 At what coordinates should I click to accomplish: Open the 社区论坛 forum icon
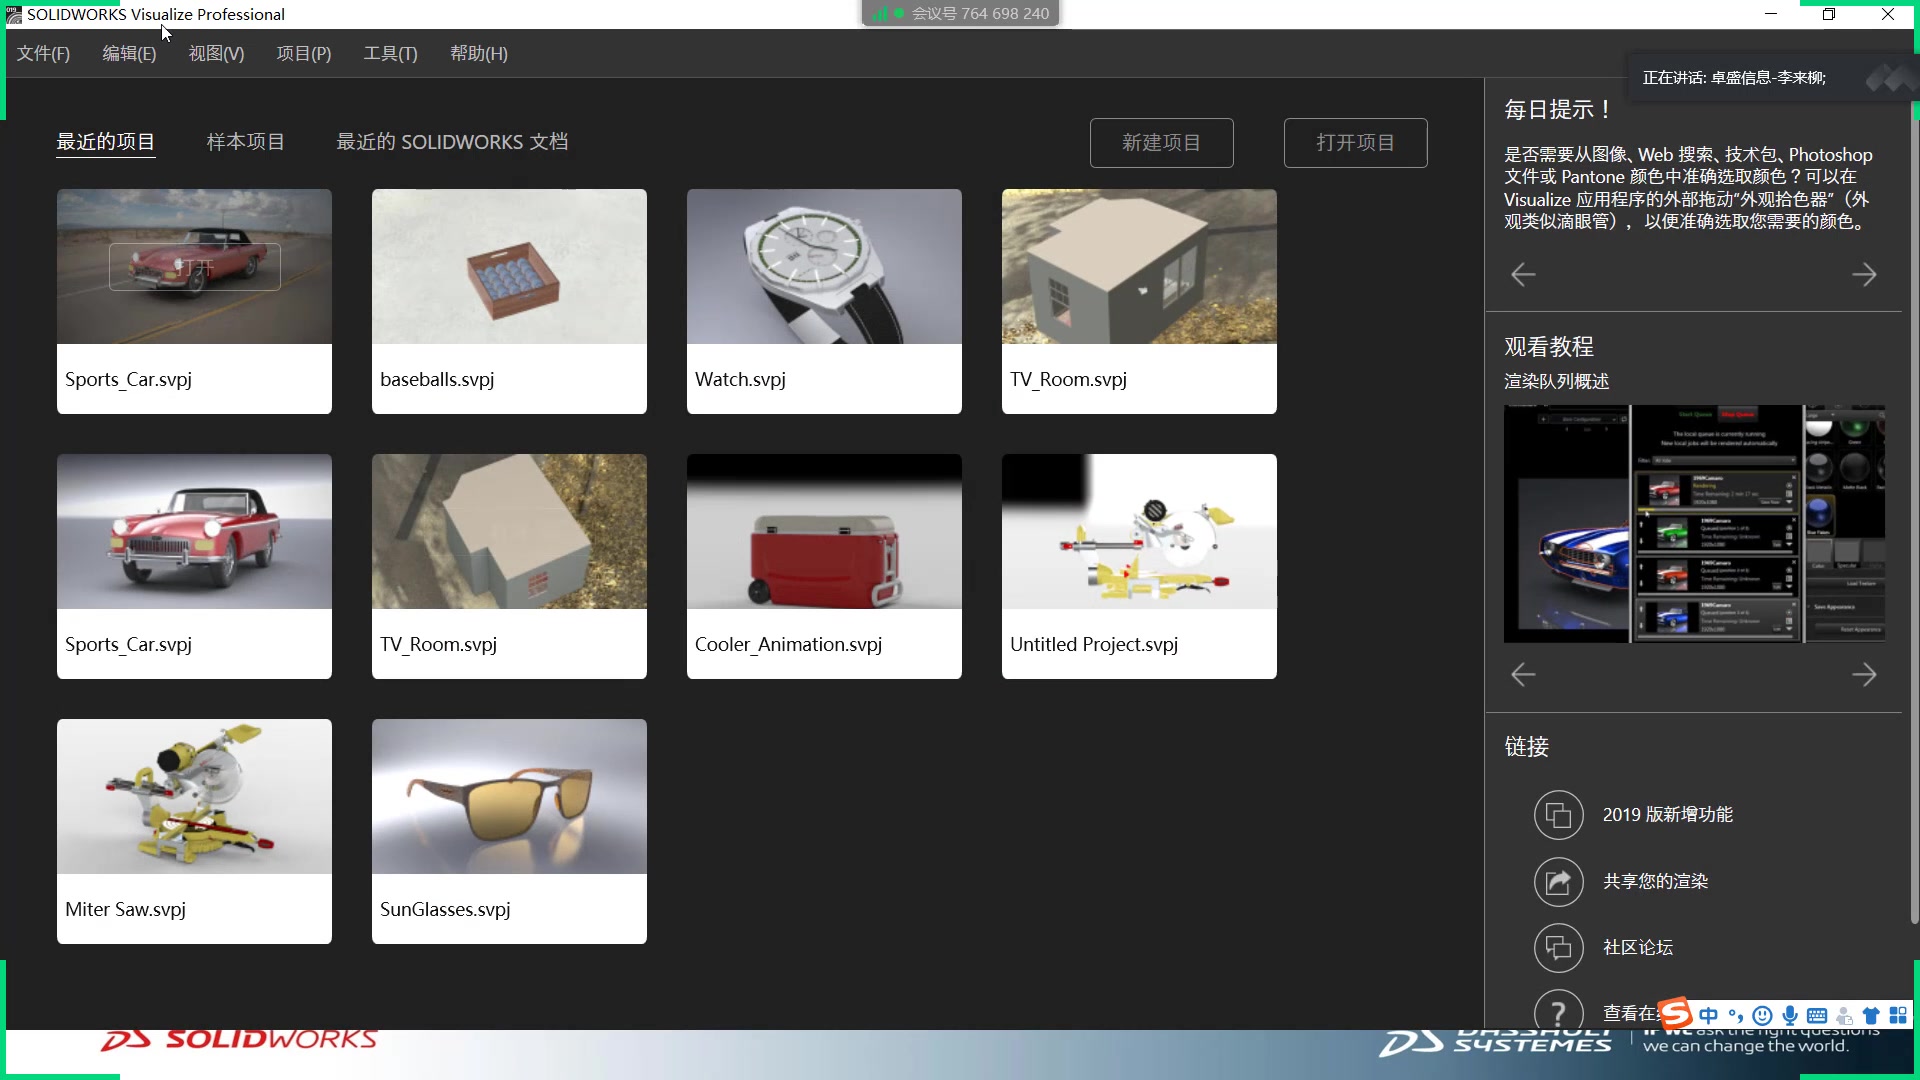[1558, 948]
